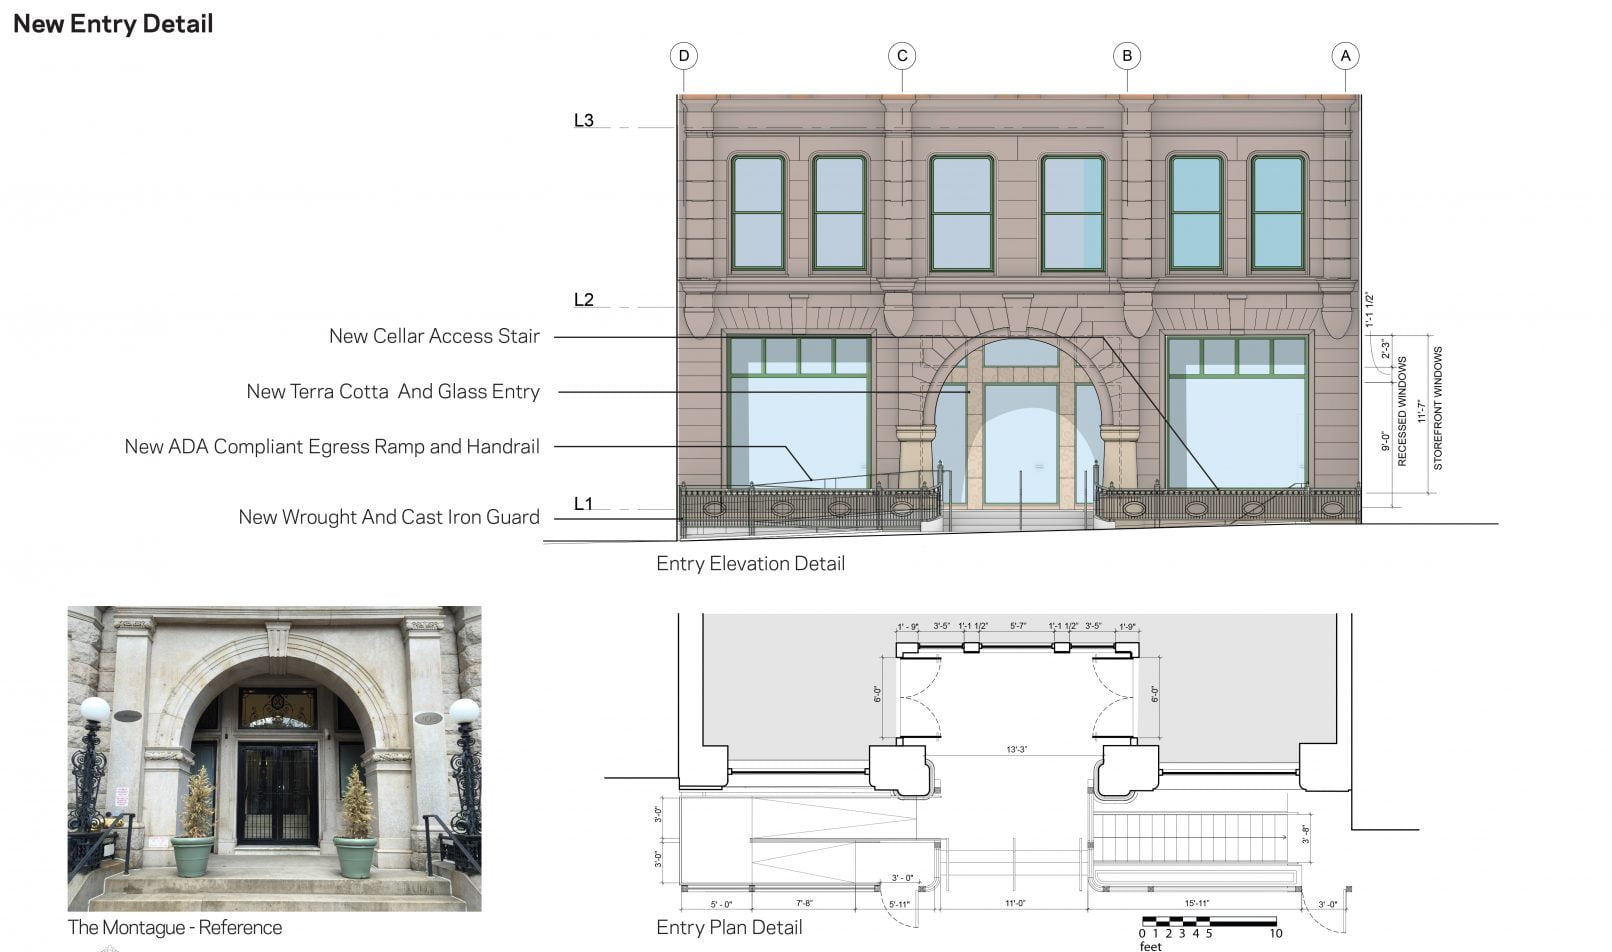This screenshot has width=1612, height=952.
Task: Click the left storefront window in elevation
Action: tap(798, 412)
